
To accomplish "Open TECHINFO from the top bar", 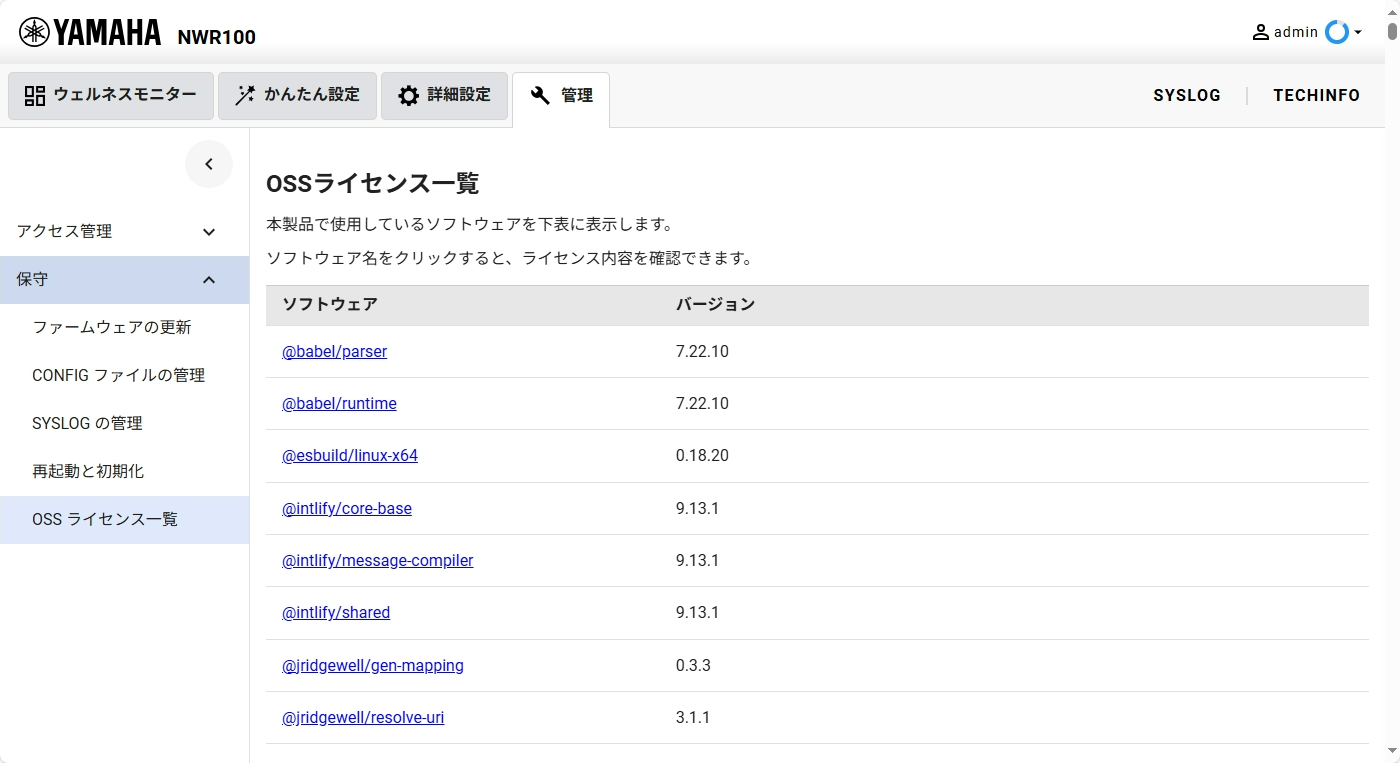I will click(x=1316, y=96).
